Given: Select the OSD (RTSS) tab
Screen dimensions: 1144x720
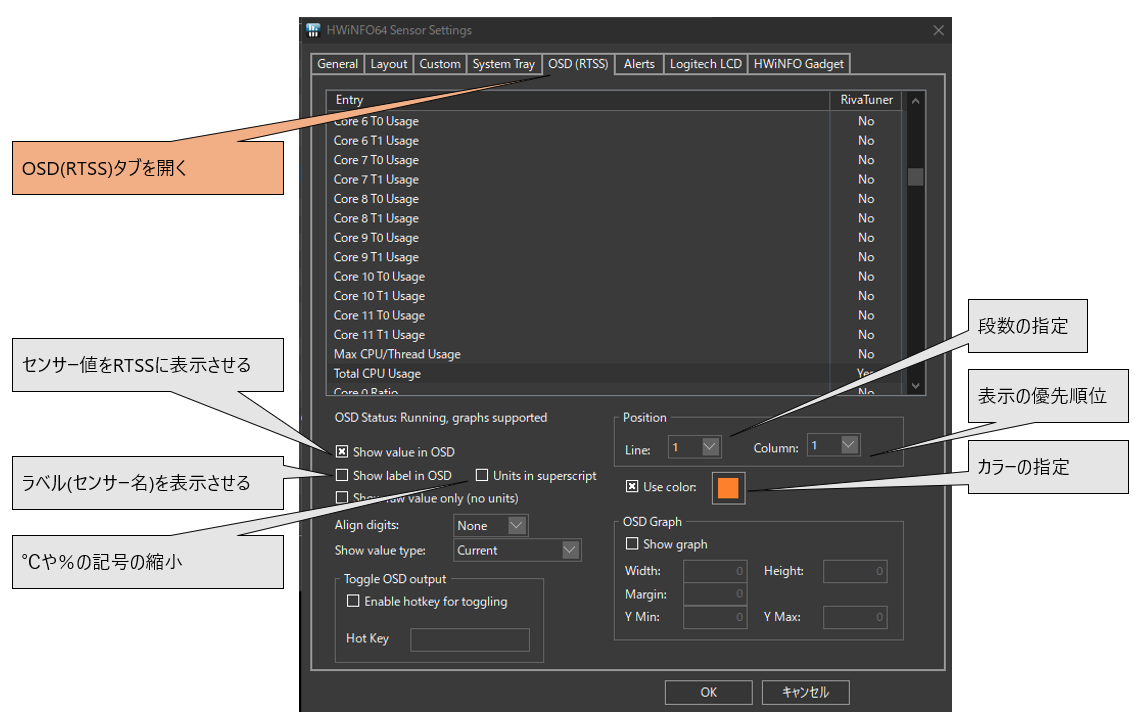Looking at the screenshot, I should click(x=578, y=63).
